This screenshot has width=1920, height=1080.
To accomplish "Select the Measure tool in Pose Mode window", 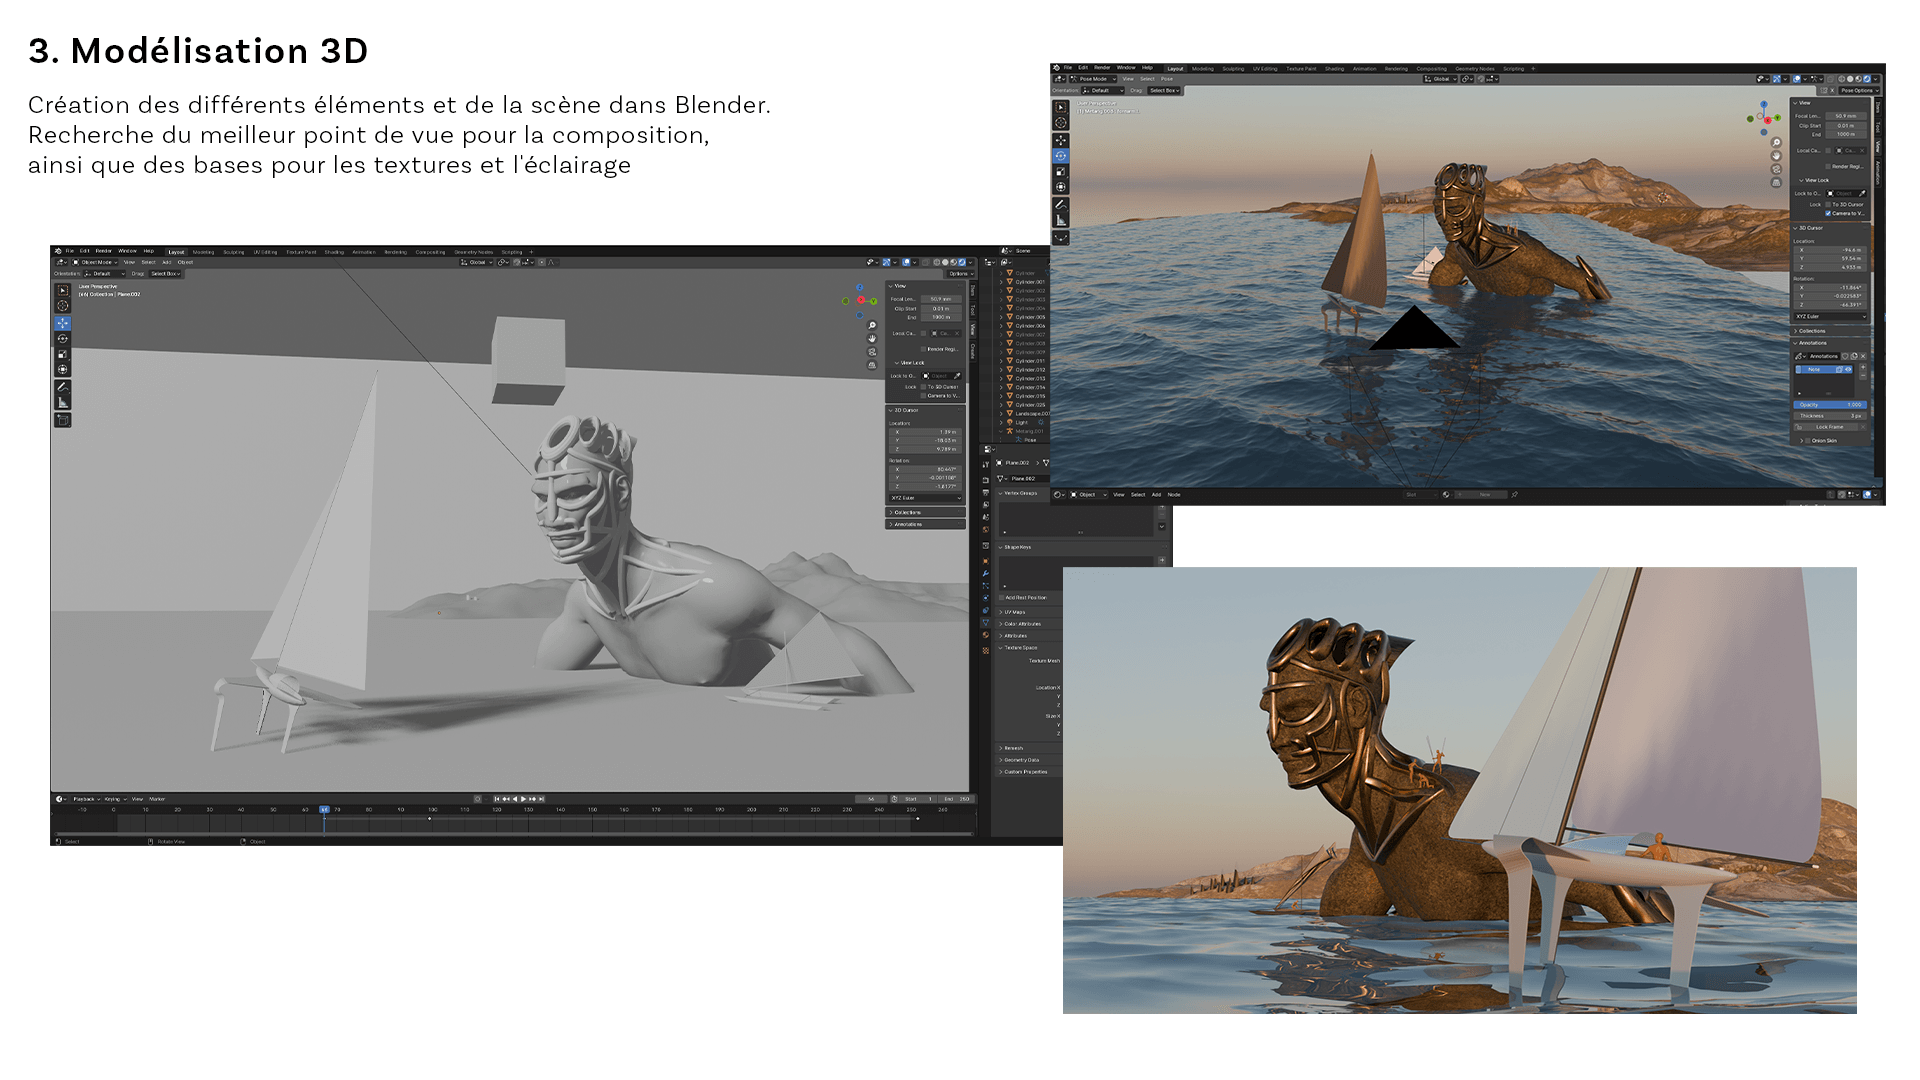I will tap(1061, 220).
